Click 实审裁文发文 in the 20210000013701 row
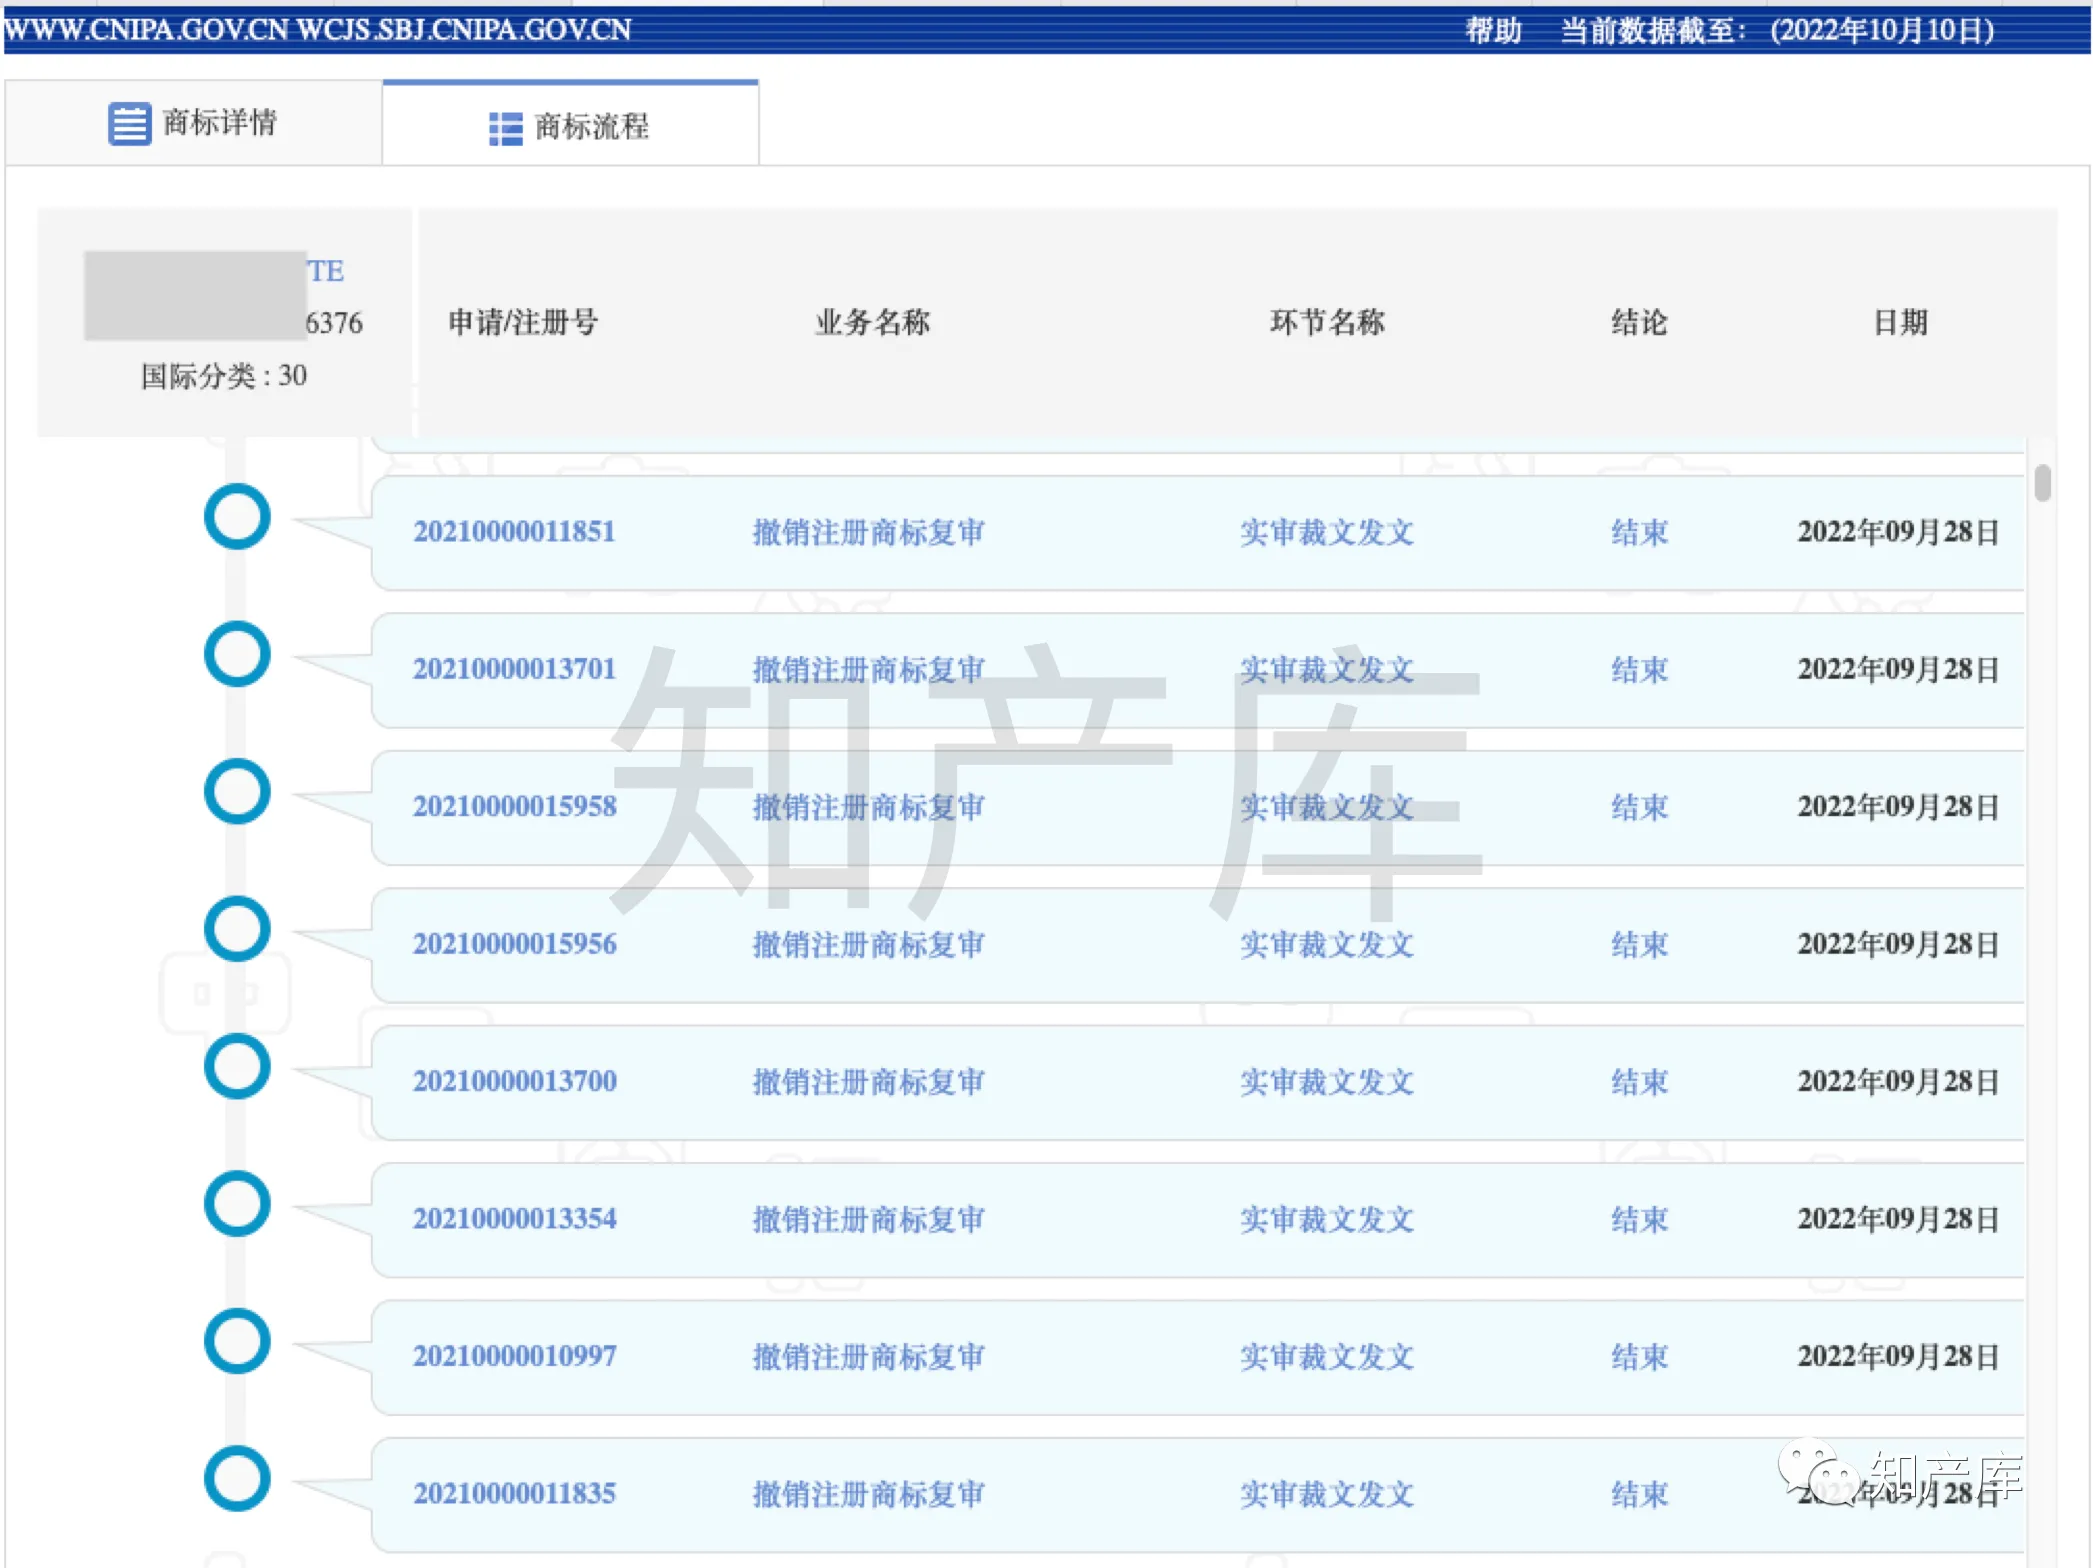The width and height of the screenshot is (2093, 1568). pyautogui.click(x=1326, y=669)
